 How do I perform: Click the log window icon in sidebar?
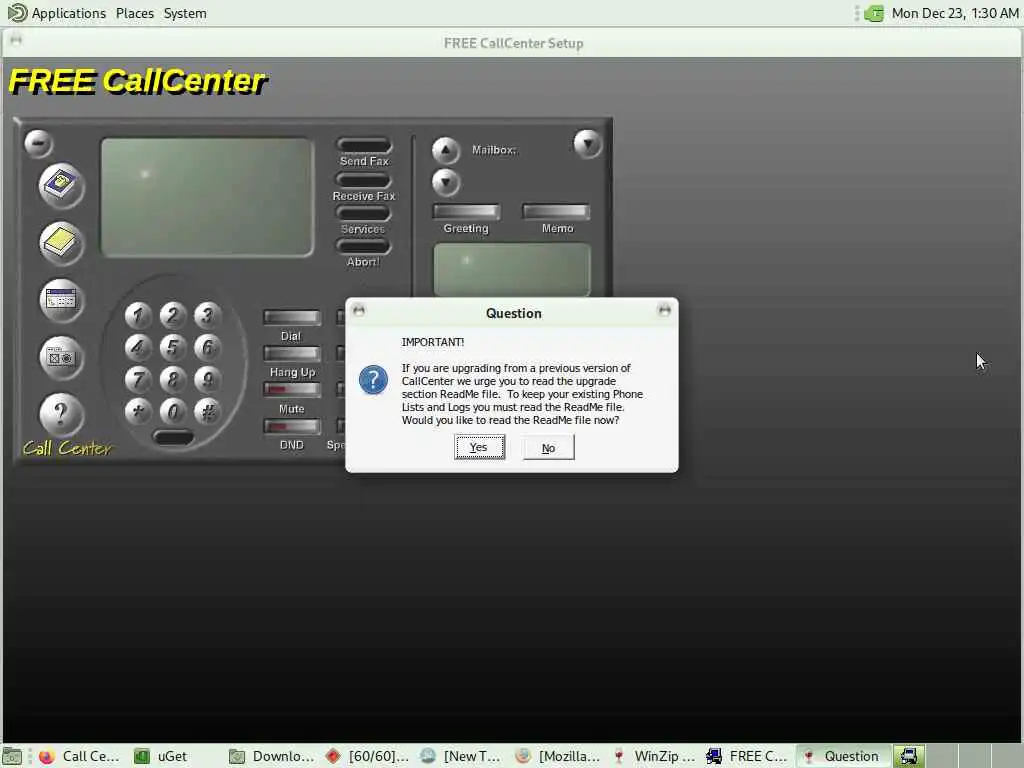point(61,300)
